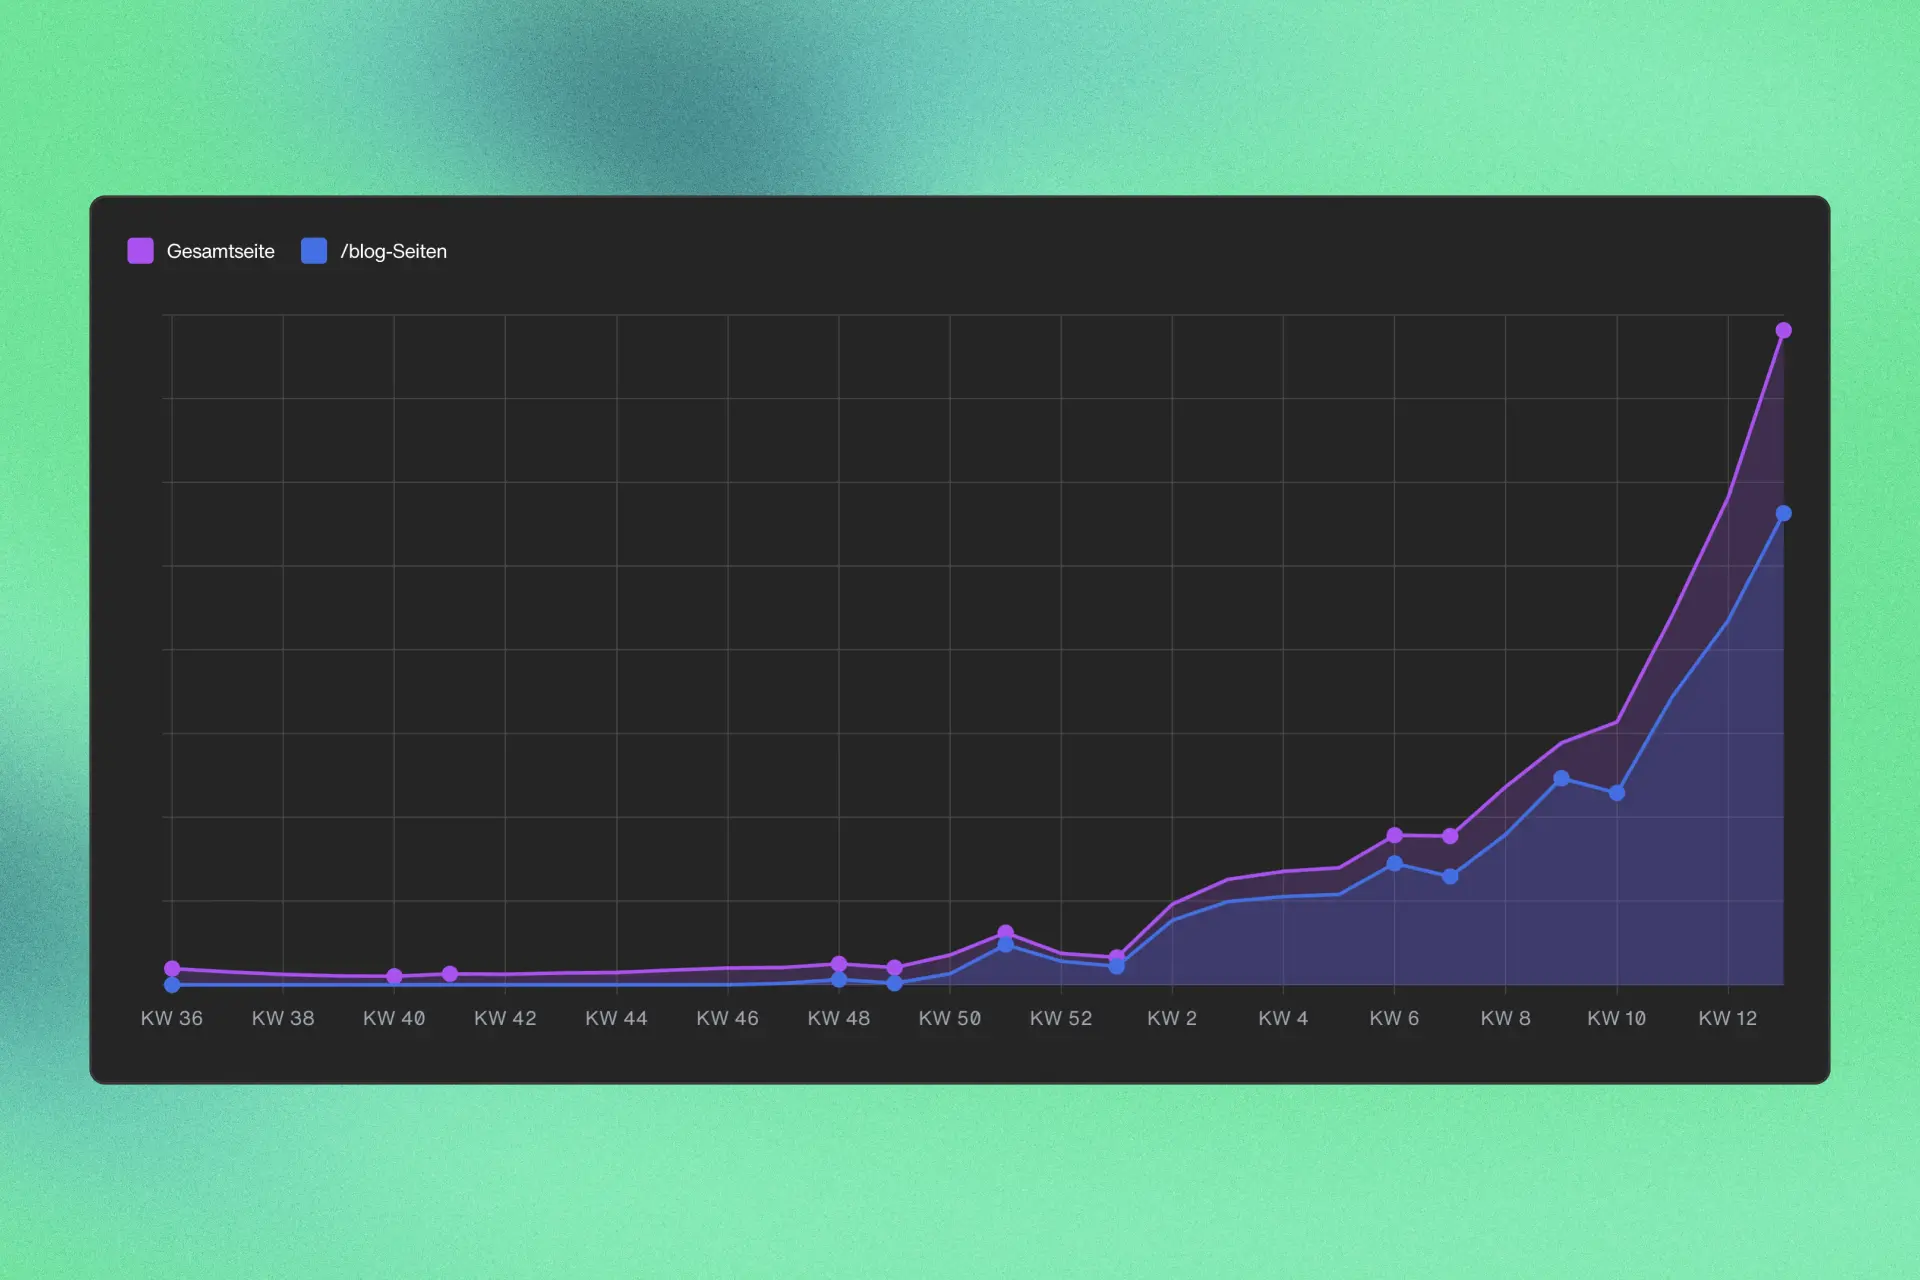Click the blue data point at KW 9
Viewport: 1920px width, 1280px height.
(x=1561, y=778)
